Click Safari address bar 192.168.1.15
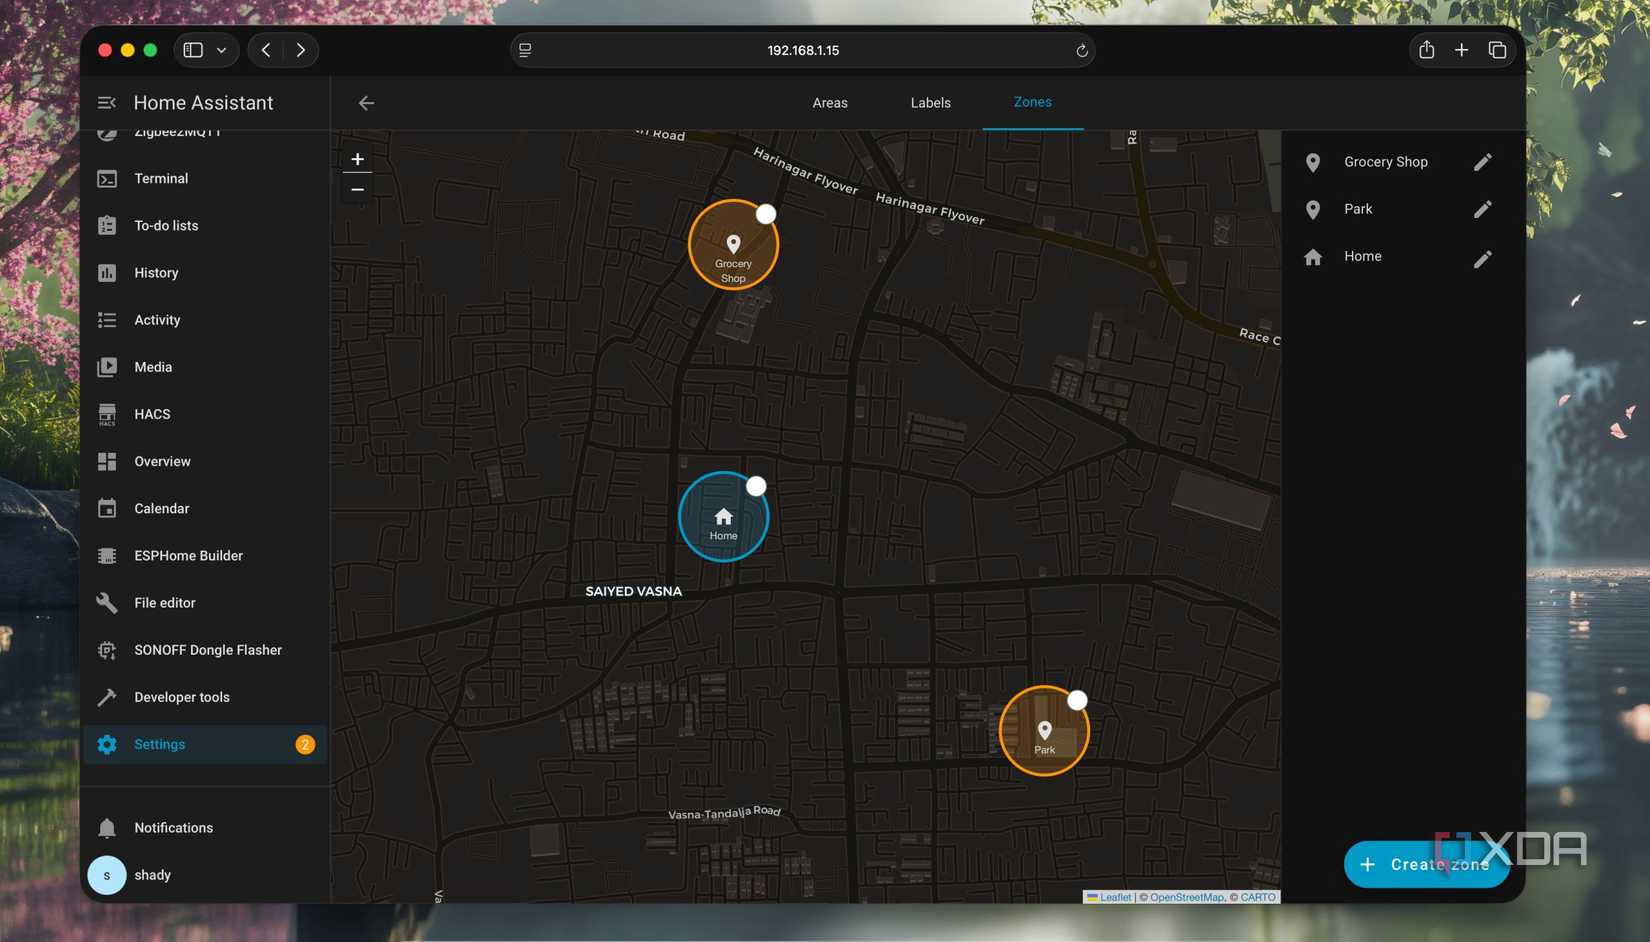The height and width of the screenshot is (942, 1650). pyautogui.click(x=803, y=50)
